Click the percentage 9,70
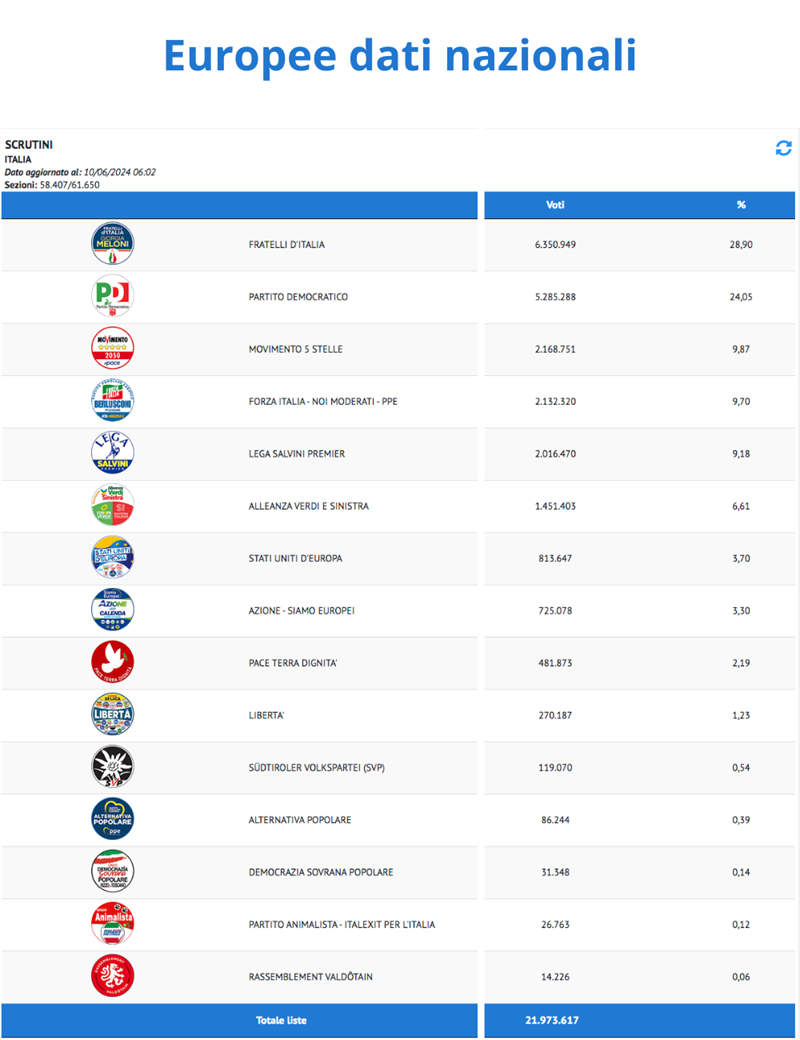 tap(741, 402)
